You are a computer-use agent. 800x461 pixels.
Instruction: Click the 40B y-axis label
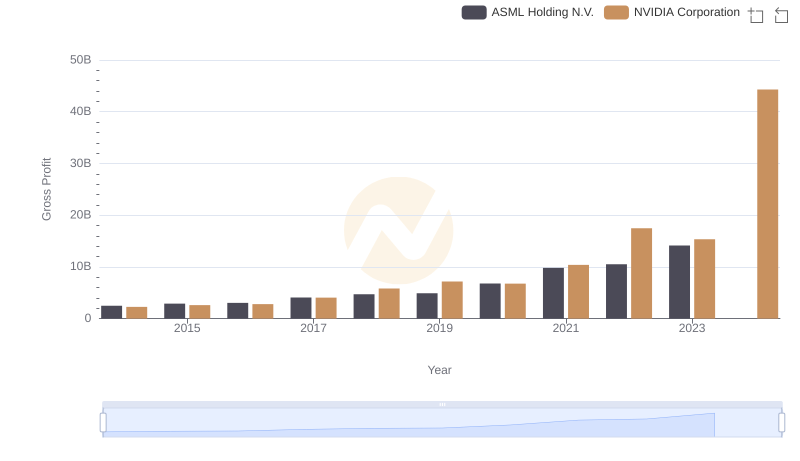(81, 111)
